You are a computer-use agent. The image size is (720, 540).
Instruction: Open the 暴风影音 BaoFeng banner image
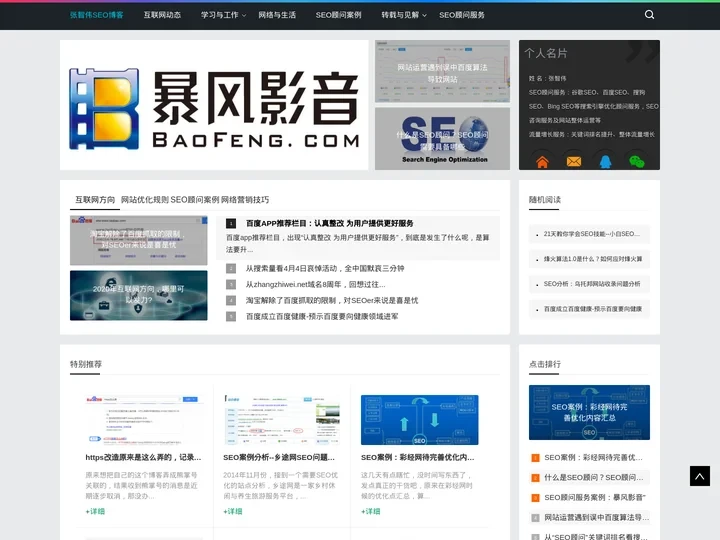coord(214,105)
